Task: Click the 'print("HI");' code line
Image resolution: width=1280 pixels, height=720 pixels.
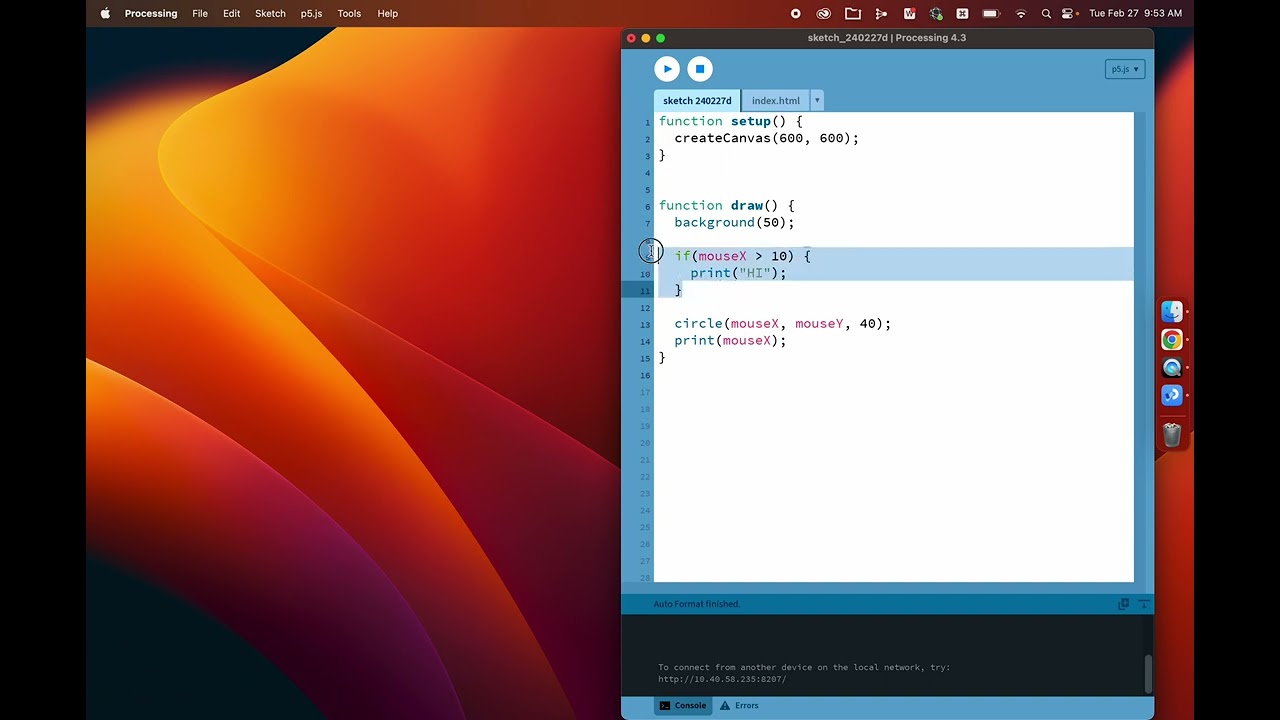Action: pos(738,273)
